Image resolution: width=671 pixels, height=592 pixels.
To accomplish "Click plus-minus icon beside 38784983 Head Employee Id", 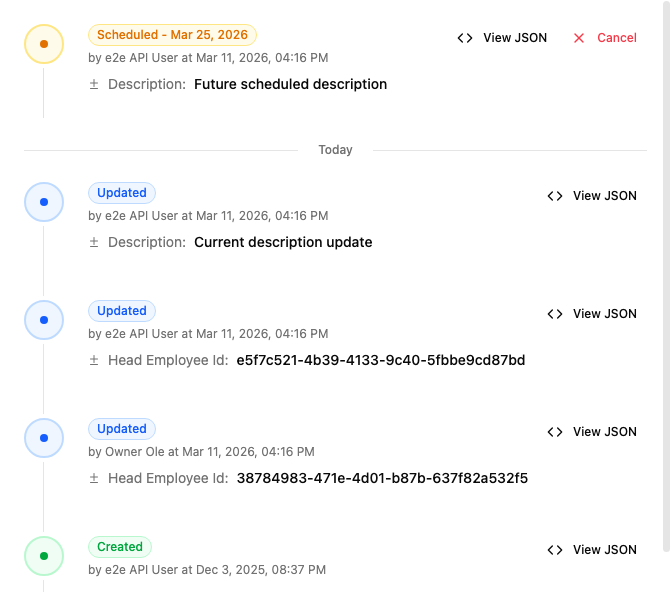I will pos(94,479).
